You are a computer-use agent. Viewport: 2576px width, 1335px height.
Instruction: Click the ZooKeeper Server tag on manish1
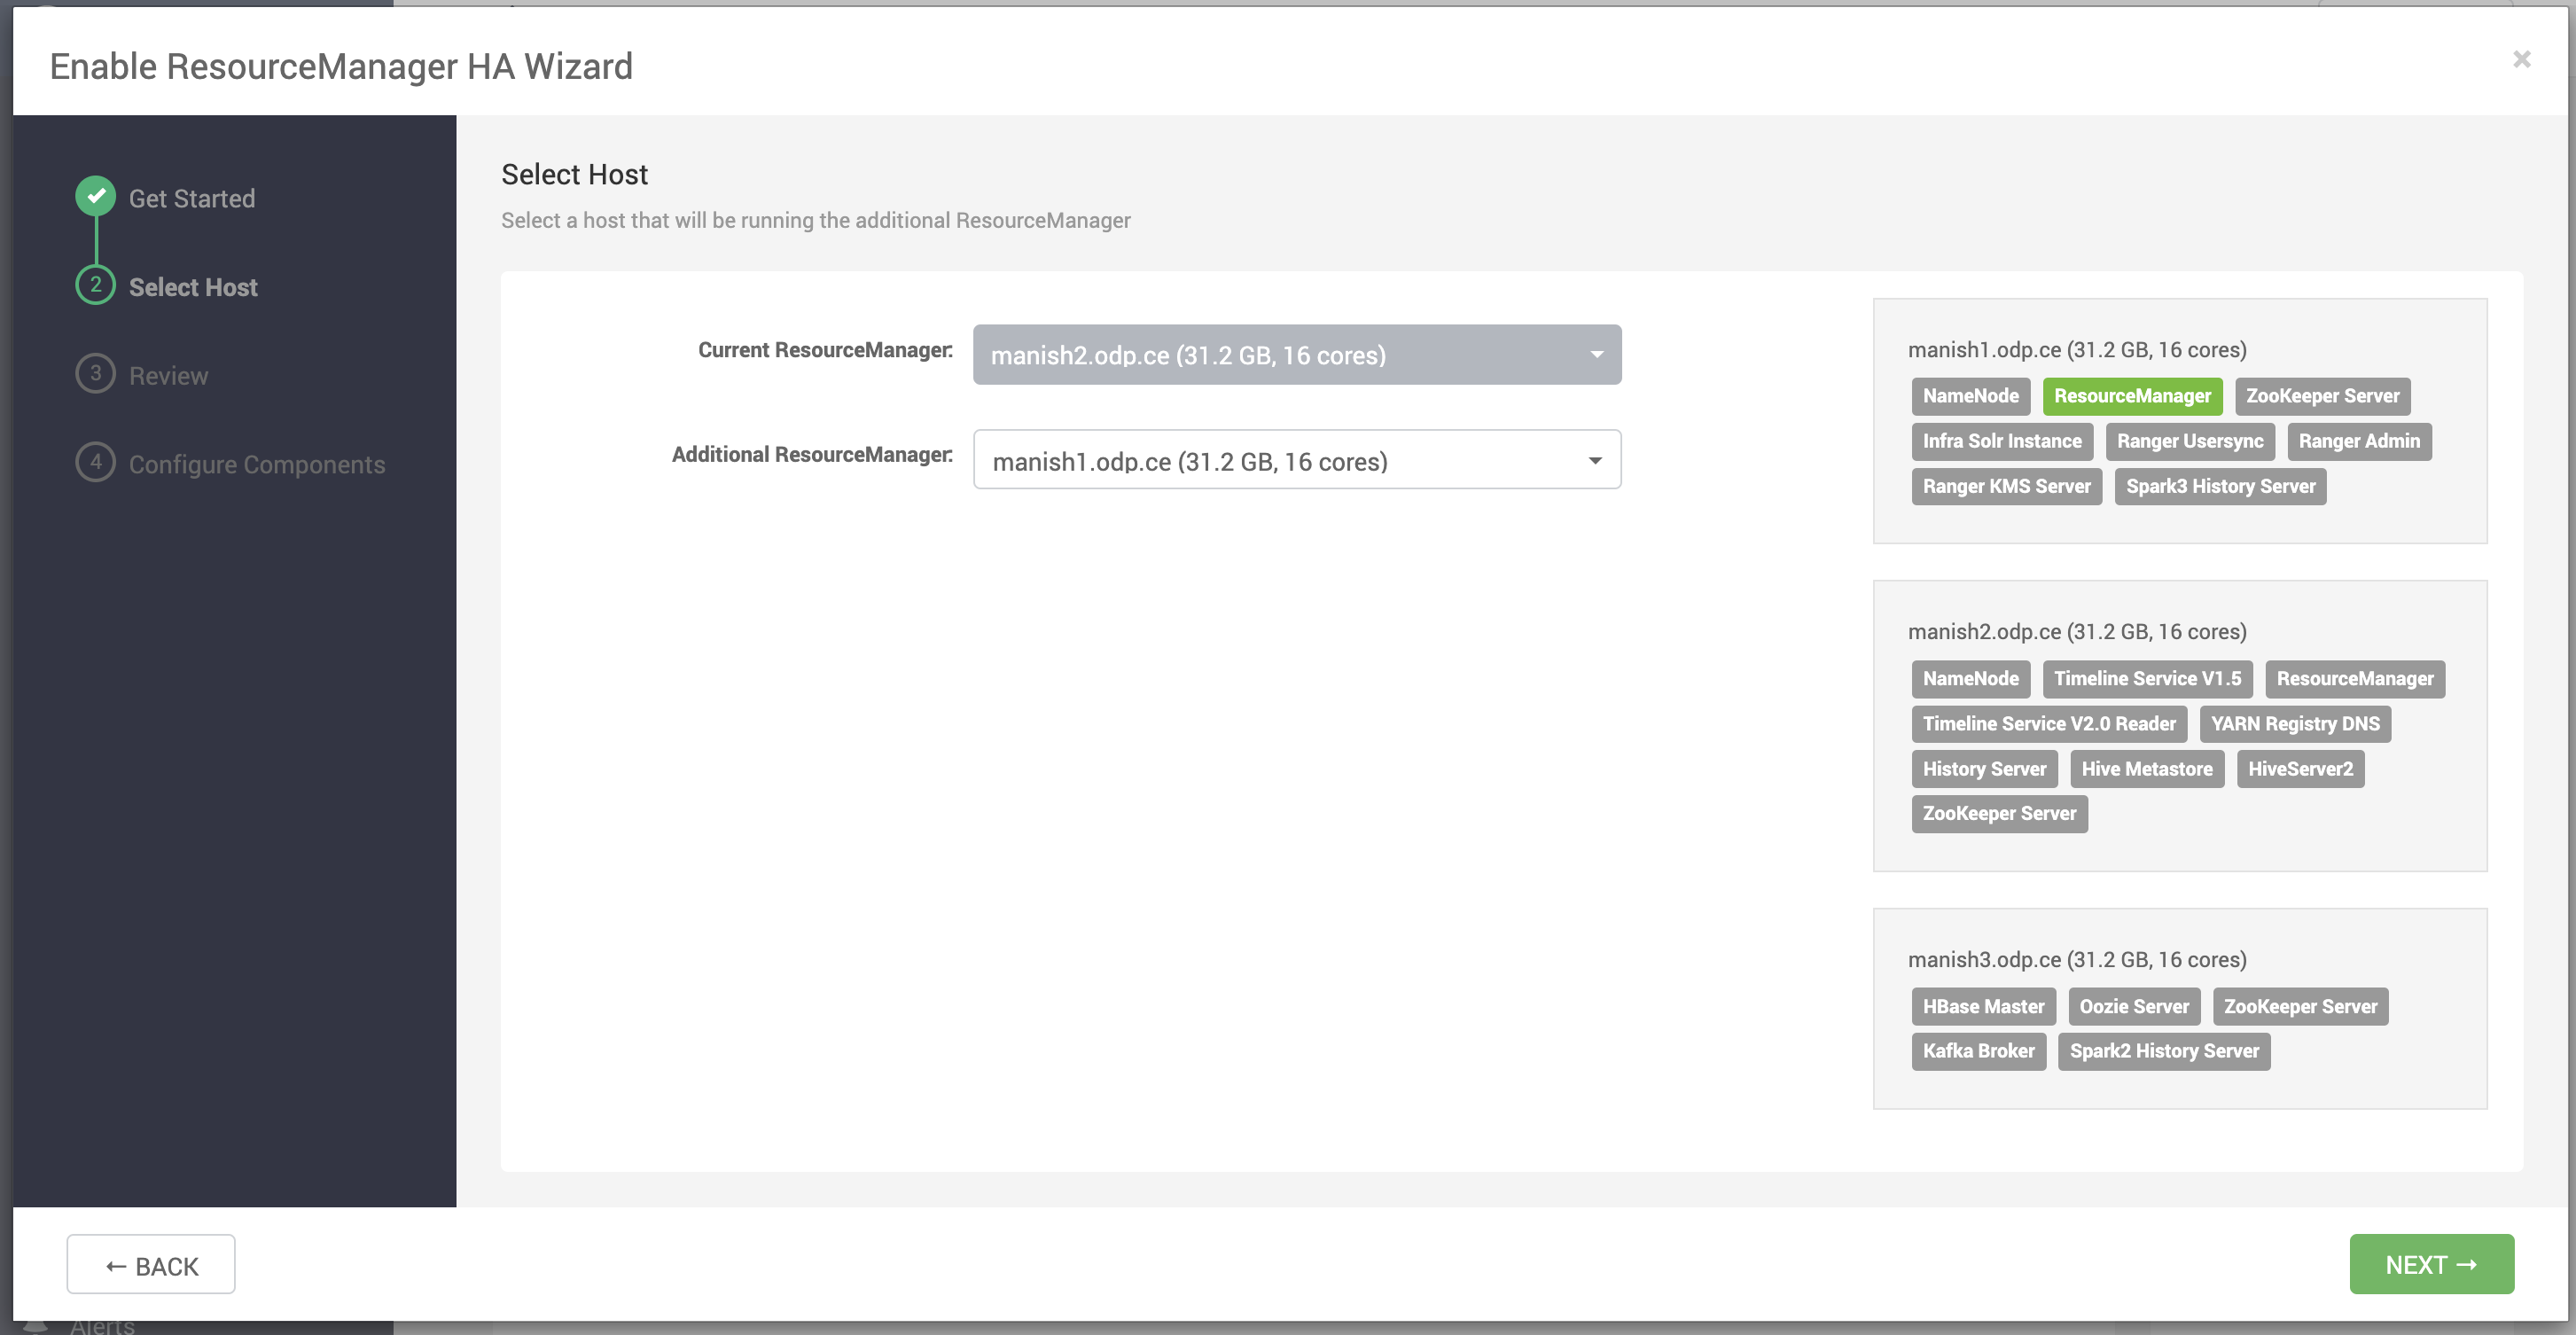(2322, 396)
